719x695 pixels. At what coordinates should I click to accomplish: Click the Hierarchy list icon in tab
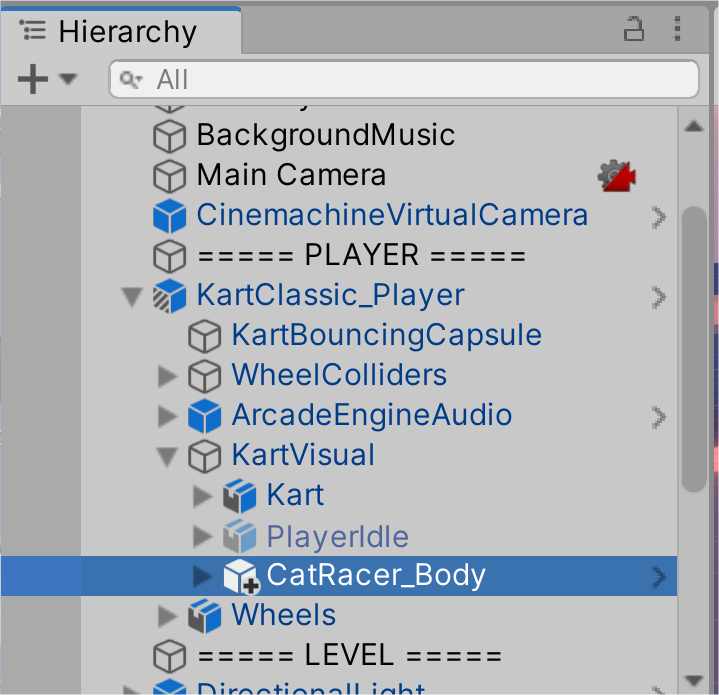tap(33, 30)
